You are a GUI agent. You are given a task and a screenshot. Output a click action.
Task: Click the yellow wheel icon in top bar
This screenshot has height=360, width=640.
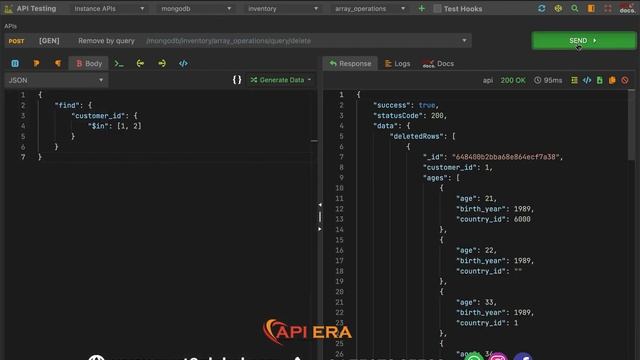pyautogui.click(x=558, y=8)
